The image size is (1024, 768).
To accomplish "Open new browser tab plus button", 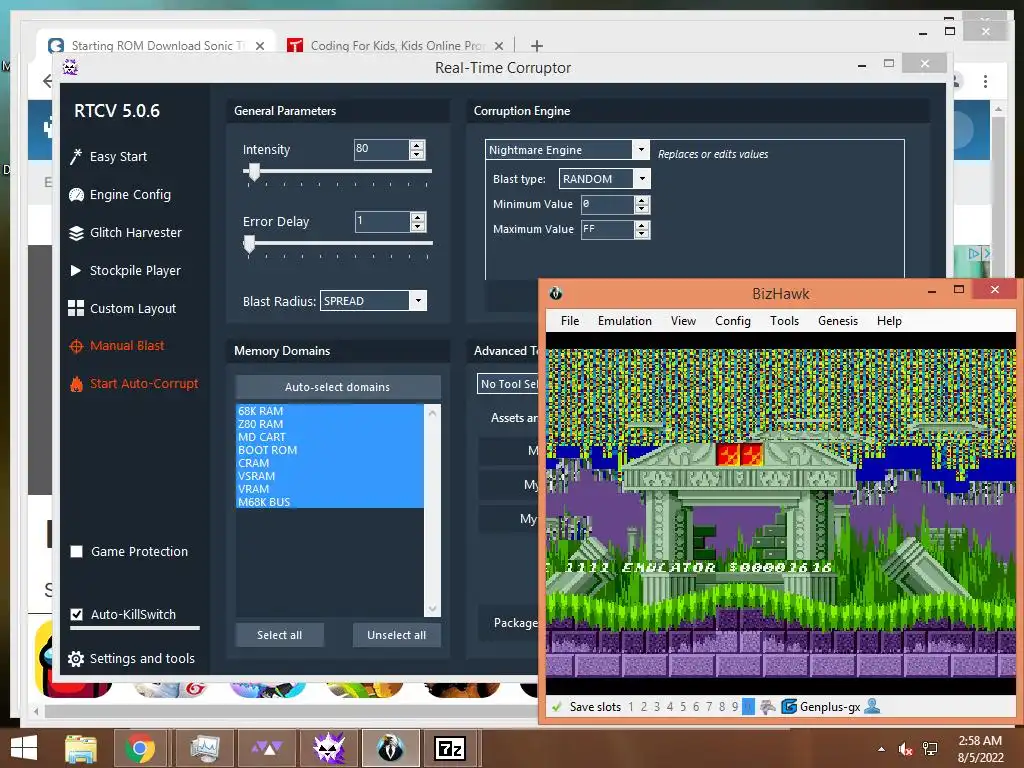I will tap(537, 46).
